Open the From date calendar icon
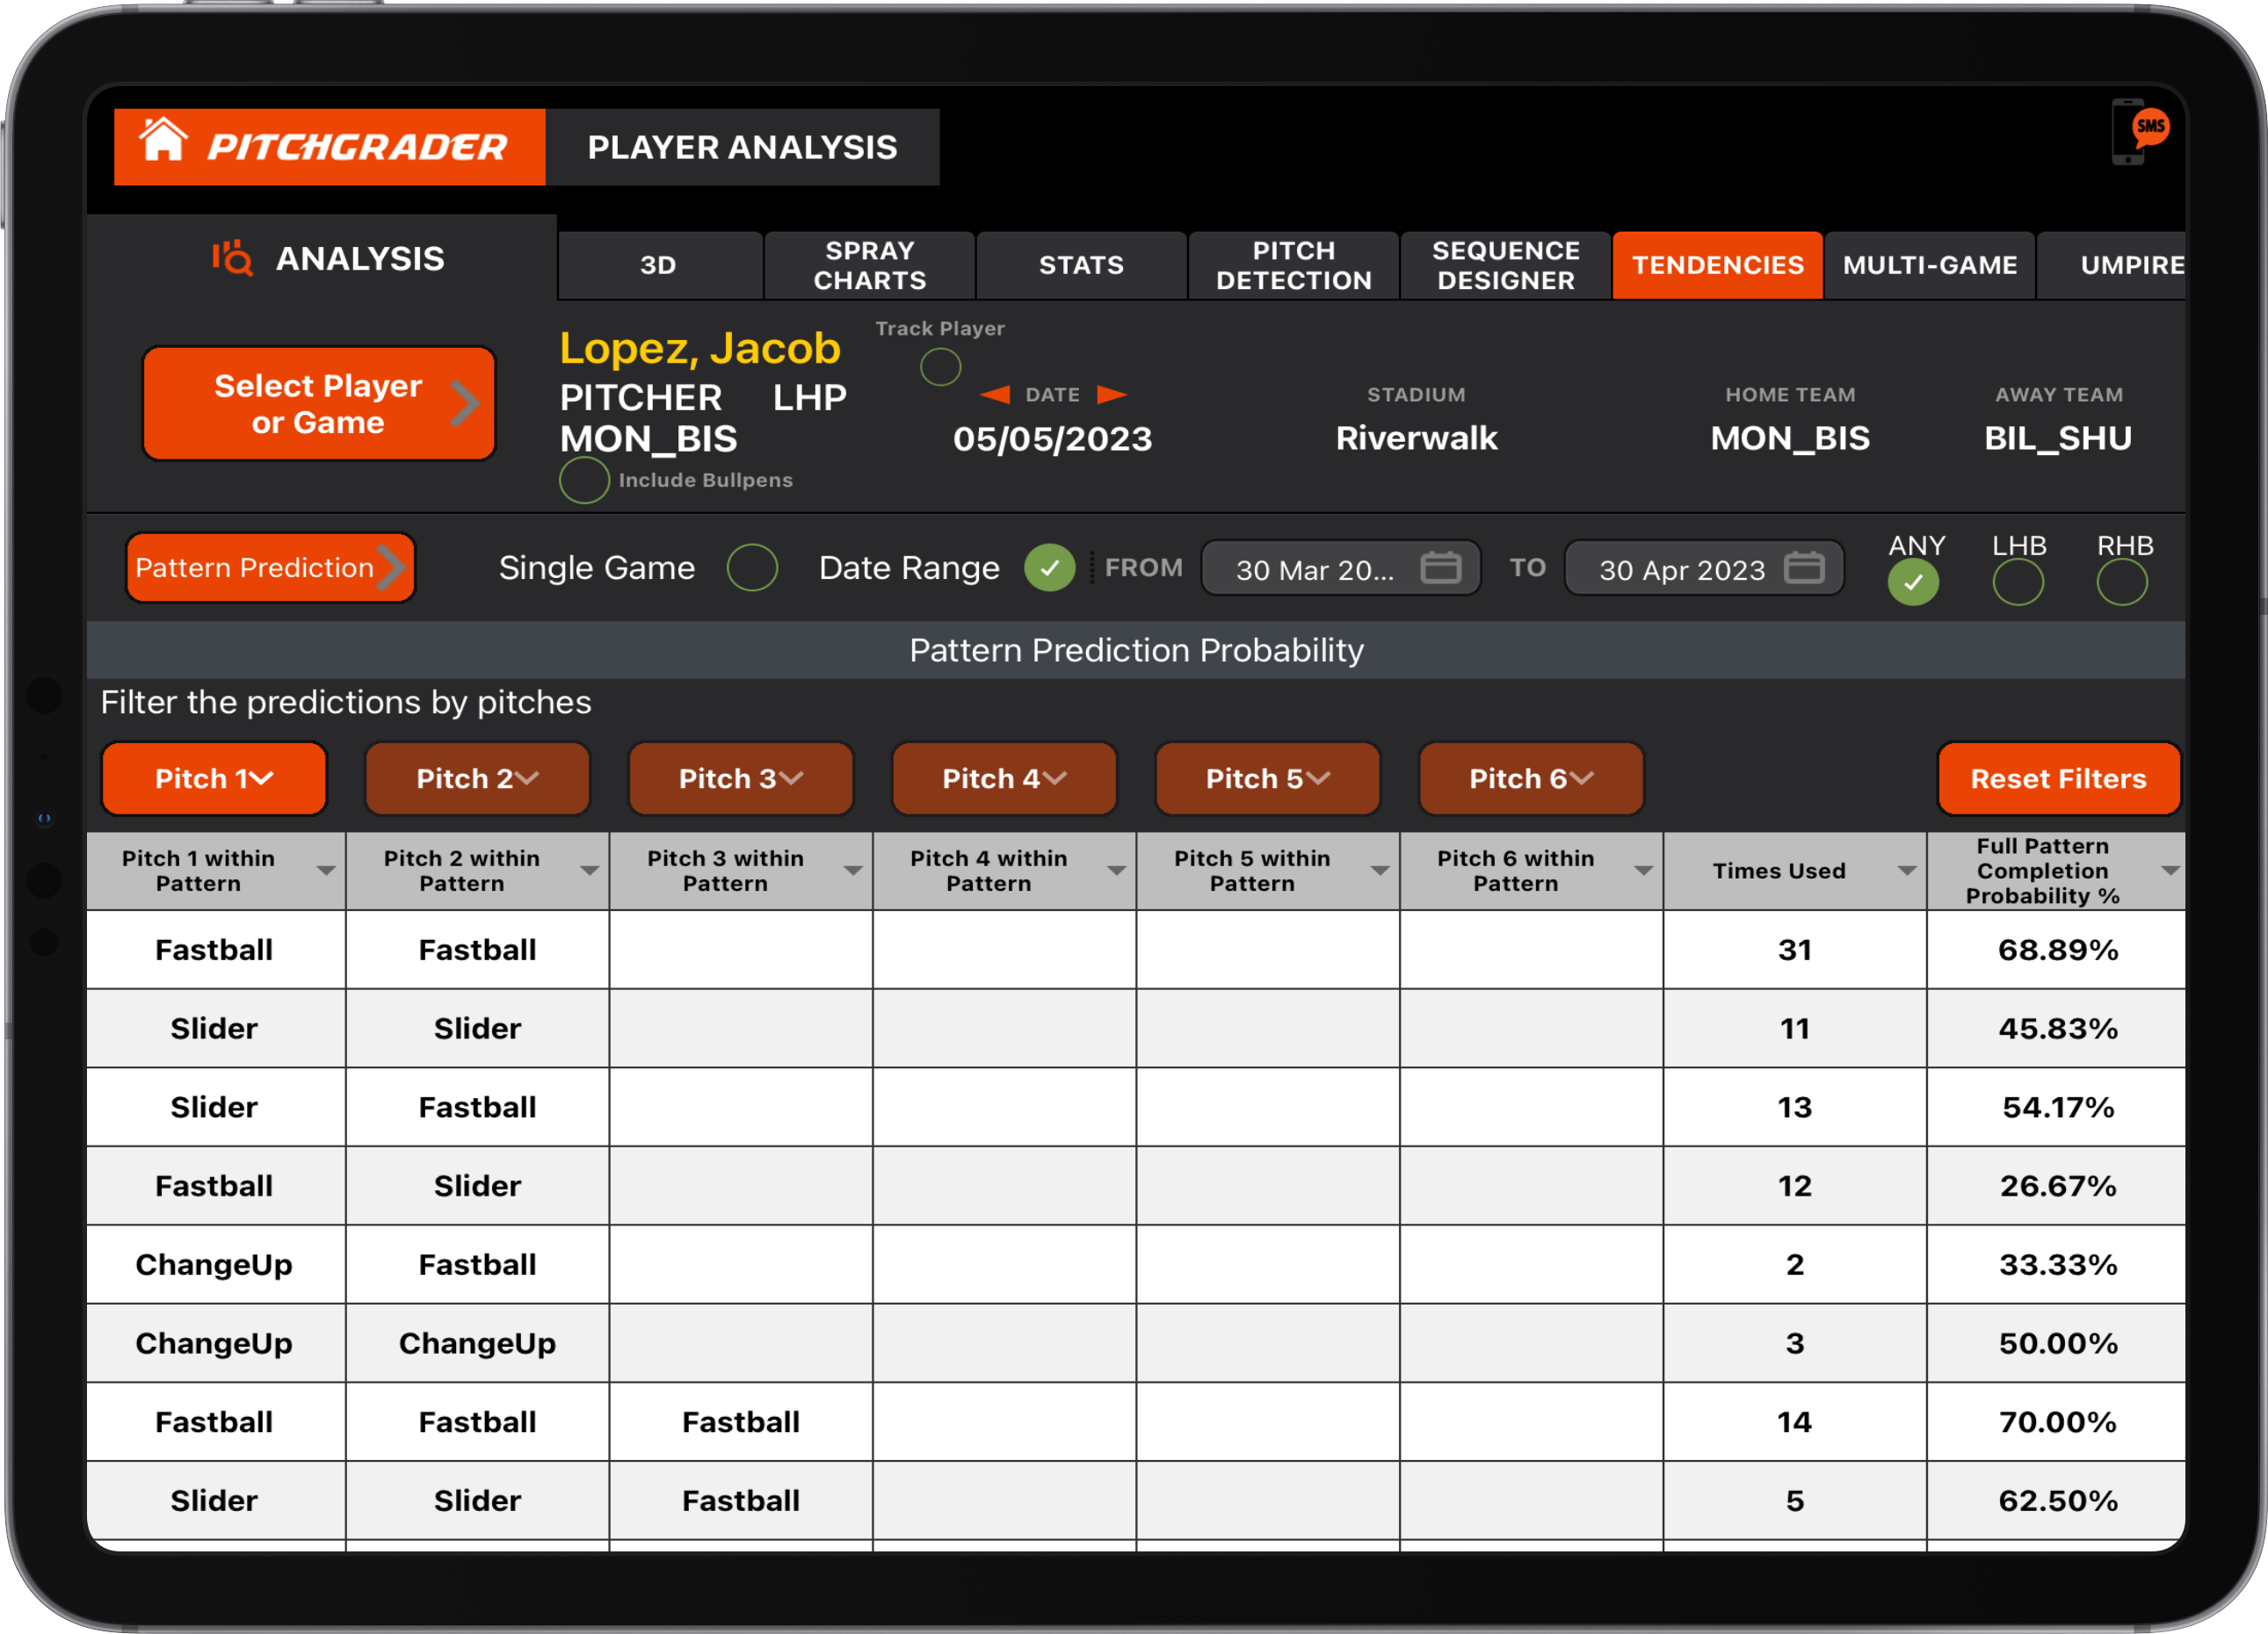Image resolution: width=2268 pixels, height=1634 pixels. pos(1440,568)
